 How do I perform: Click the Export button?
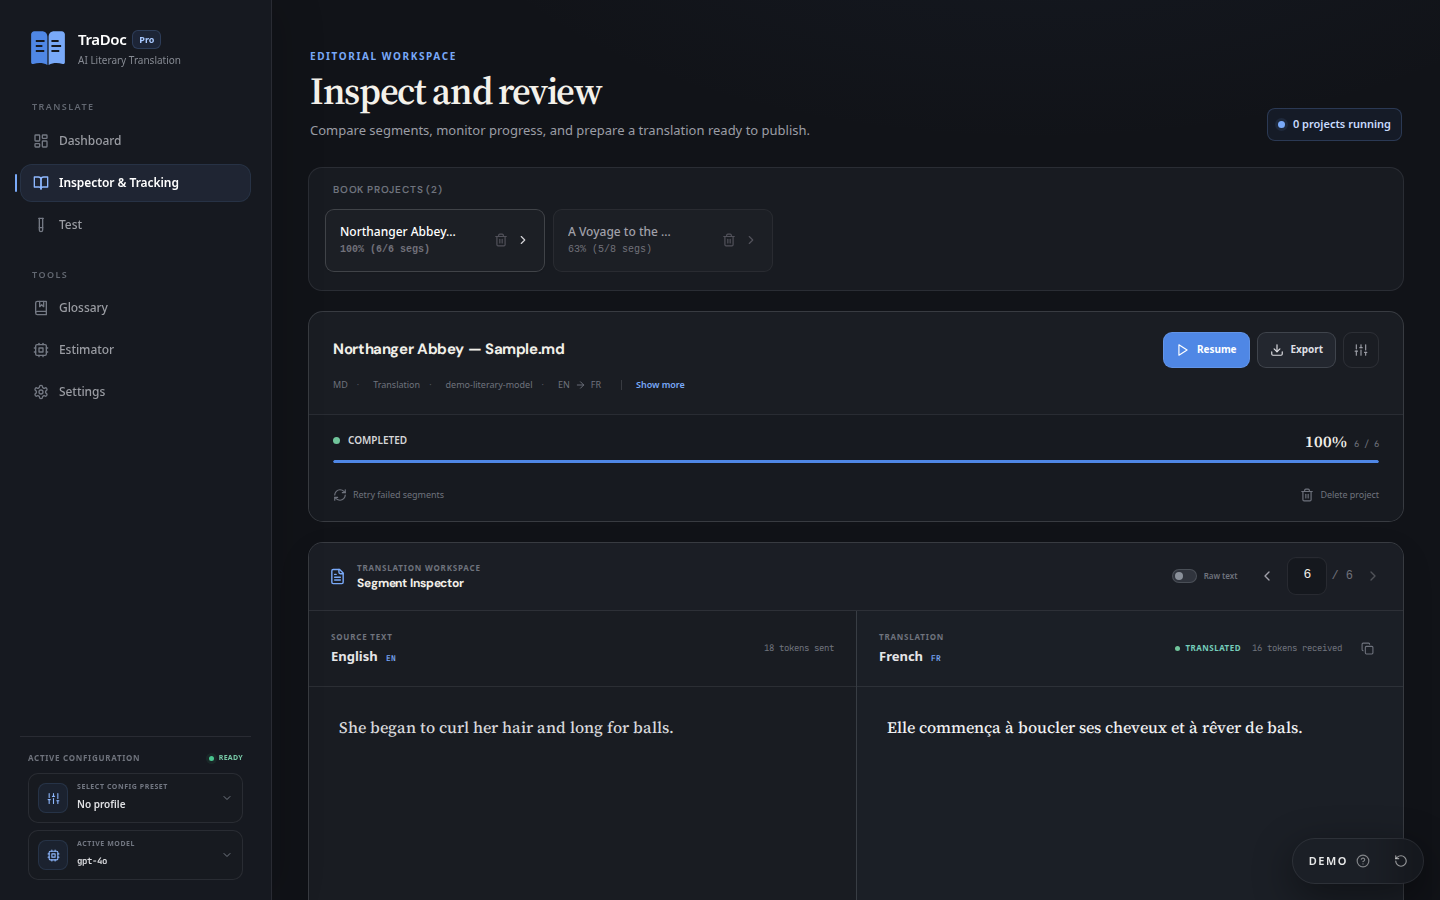1296,350
